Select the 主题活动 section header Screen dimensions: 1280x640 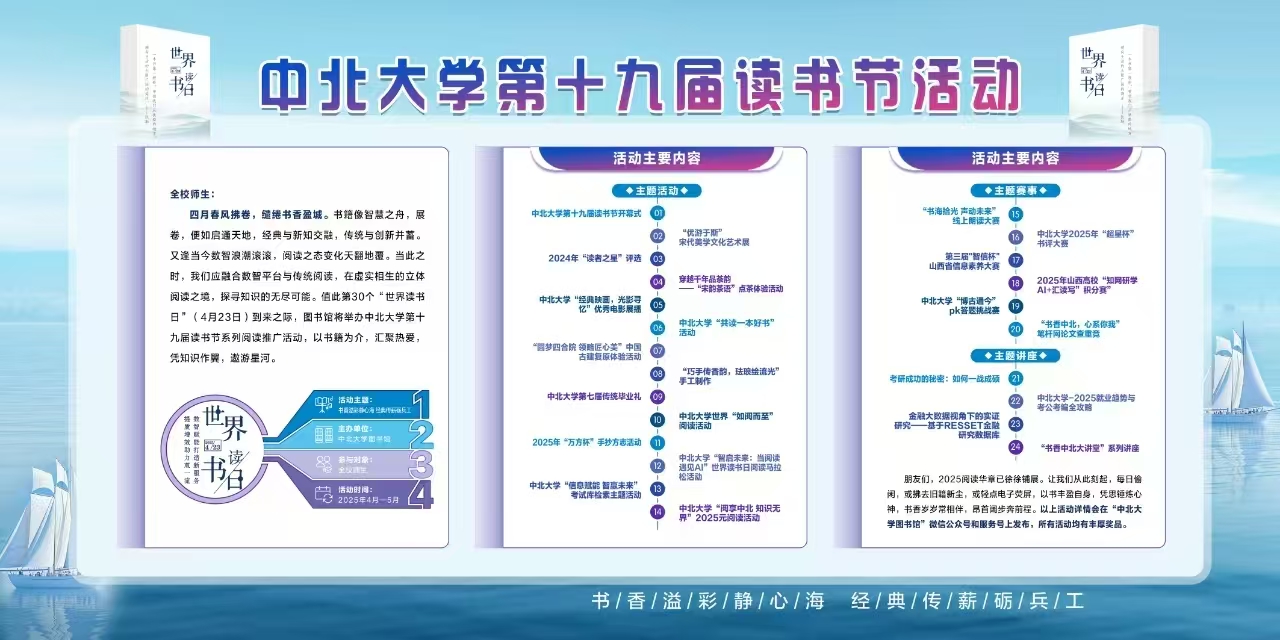point(657,190)
